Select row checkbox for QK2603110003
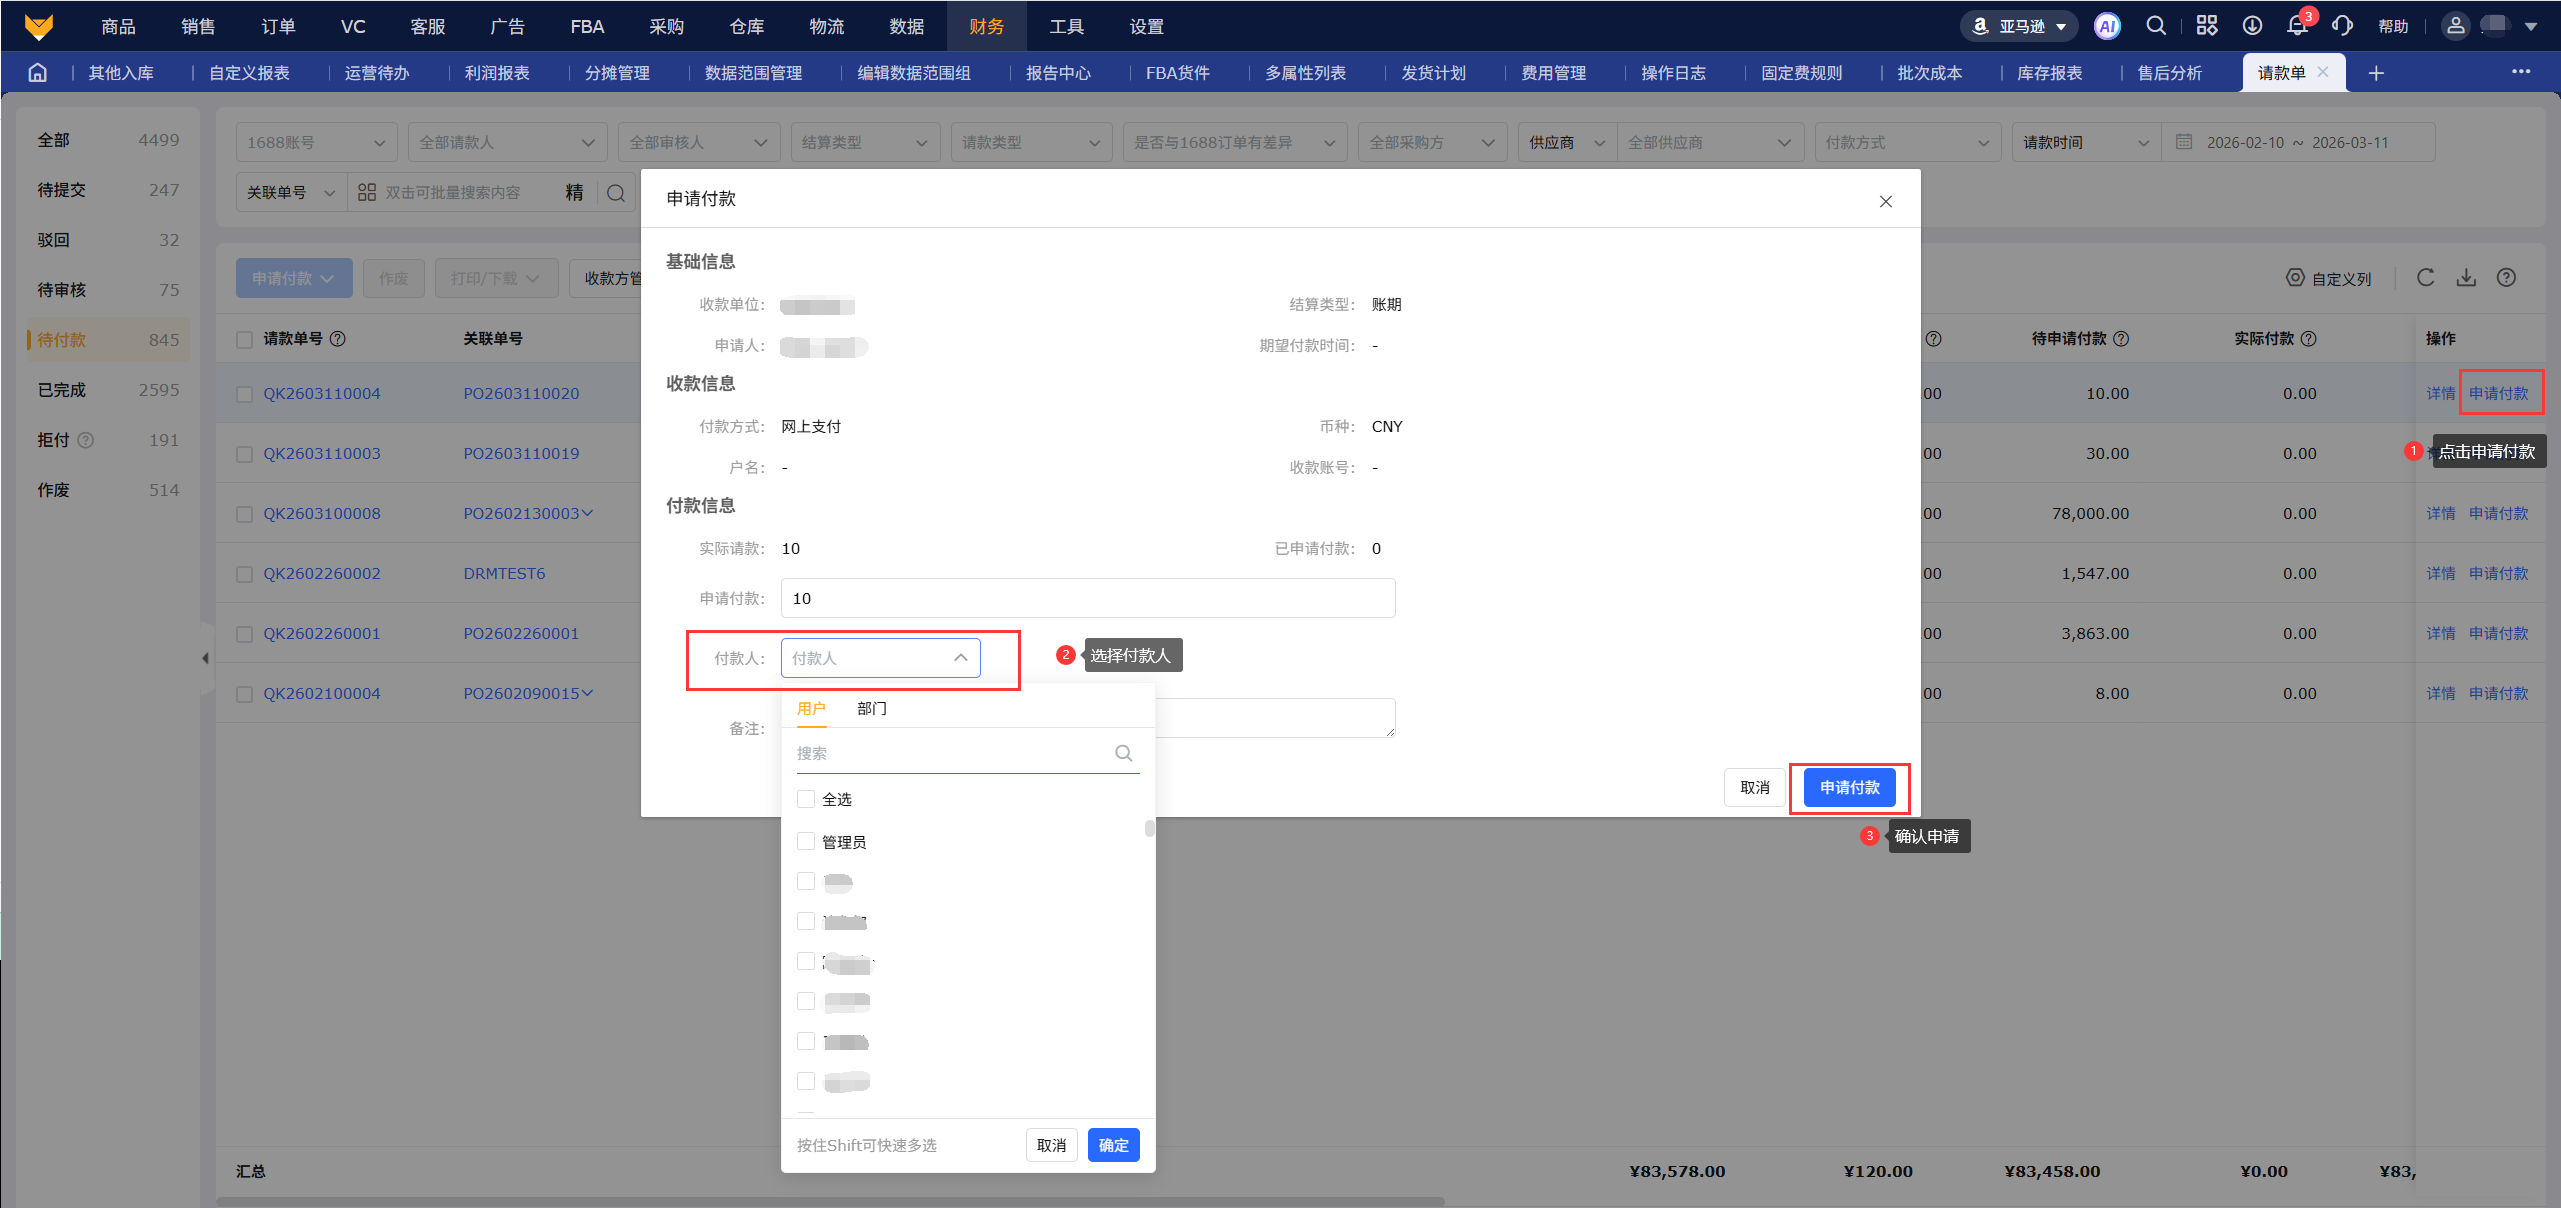2561x1208 pixels. pyautogui.click(x=244, y=454)
